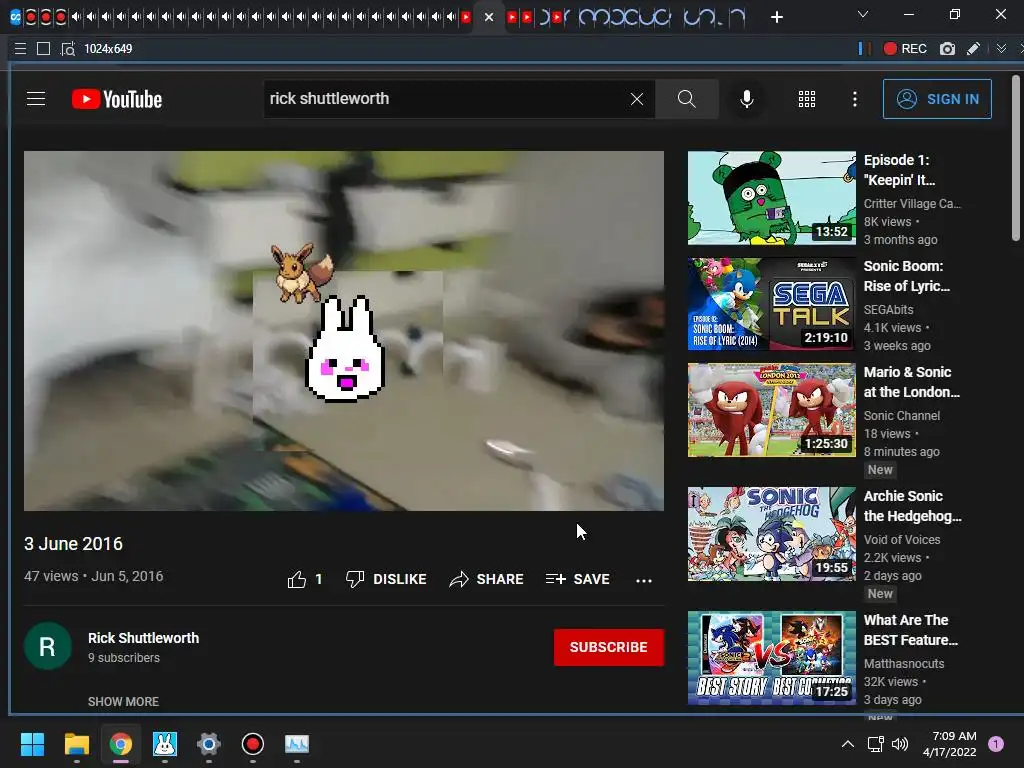Viewport: 1024px width, 768px height.
Task: Open the volume speaker tray icon
Action: (900, 744)
